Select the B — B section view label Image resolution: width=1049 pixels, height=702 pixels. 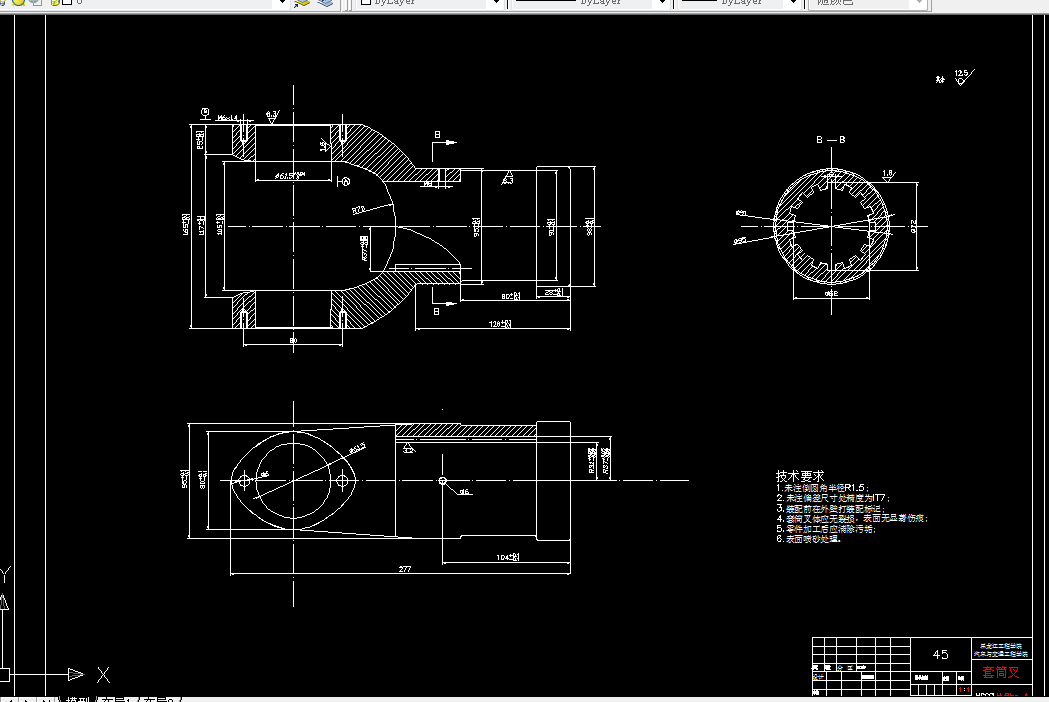pyautogui.click(x=831, y=140)
